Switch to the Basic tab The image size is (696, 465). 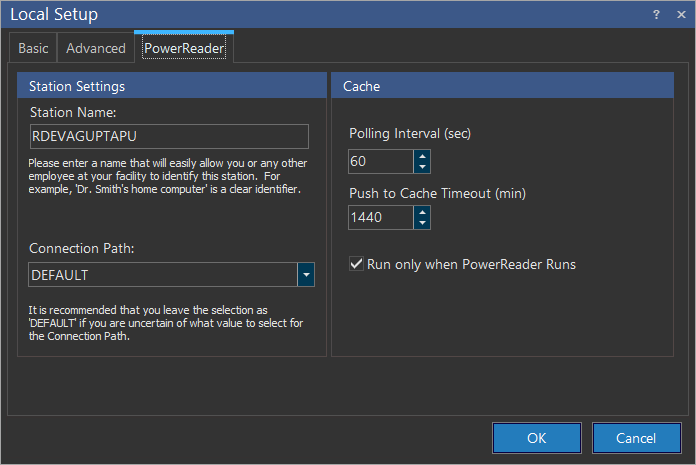coord(33,48)
